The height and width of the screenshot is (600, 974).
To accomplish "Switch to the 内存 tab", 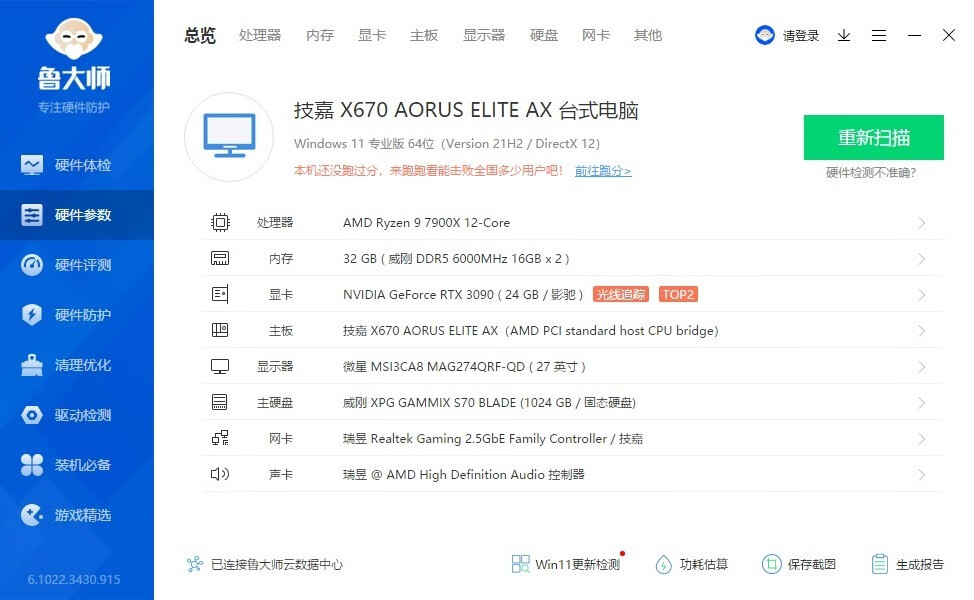I will pyautogui.click(x=320, y=35).
